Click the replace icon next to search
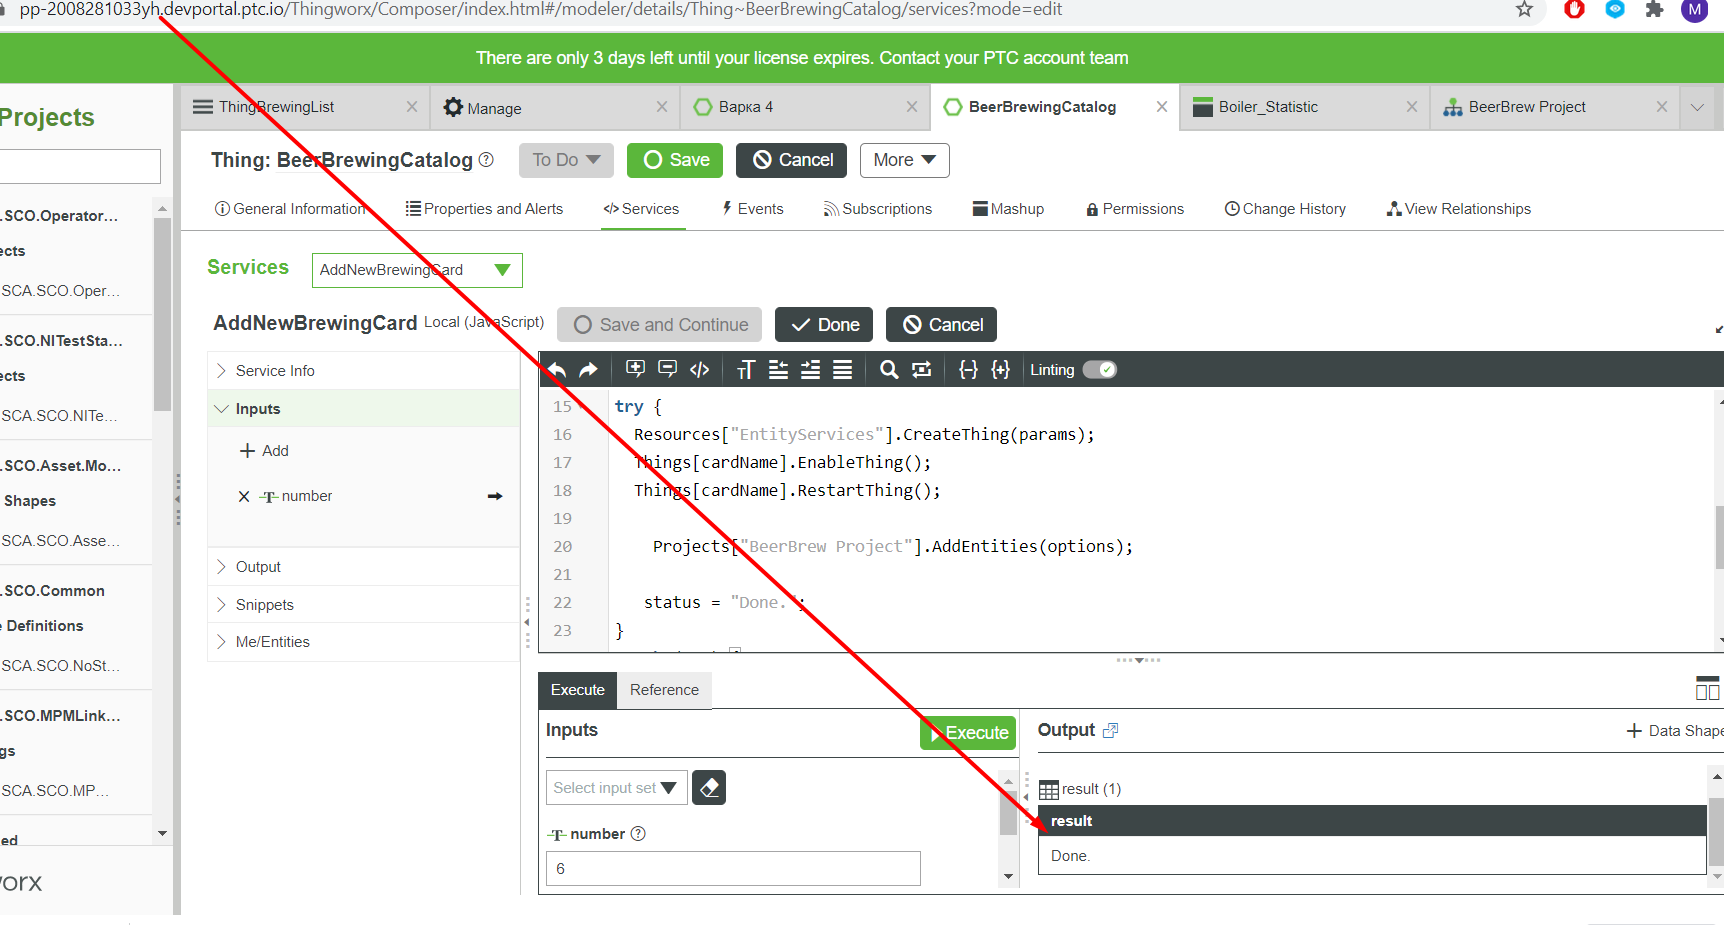The height and width of the screenshot is (925, 1724). pos(920,369)
